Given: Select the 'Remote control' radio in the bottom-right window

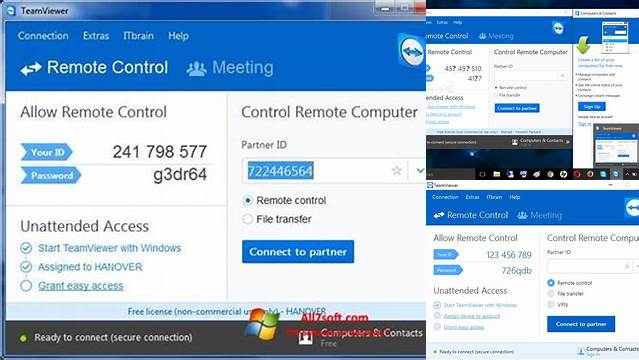Looking at the screenshot, I should [x=551, y=283].
